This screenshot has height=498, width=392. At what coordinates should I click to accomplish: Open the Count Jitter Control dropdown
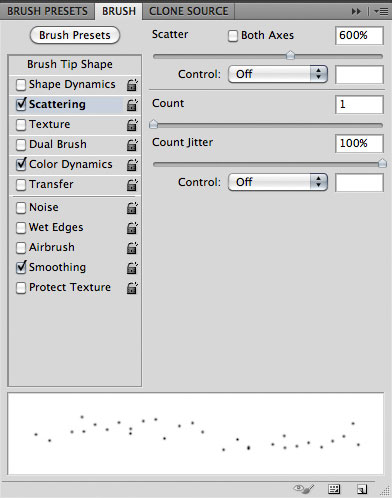[x=278, y=182]
